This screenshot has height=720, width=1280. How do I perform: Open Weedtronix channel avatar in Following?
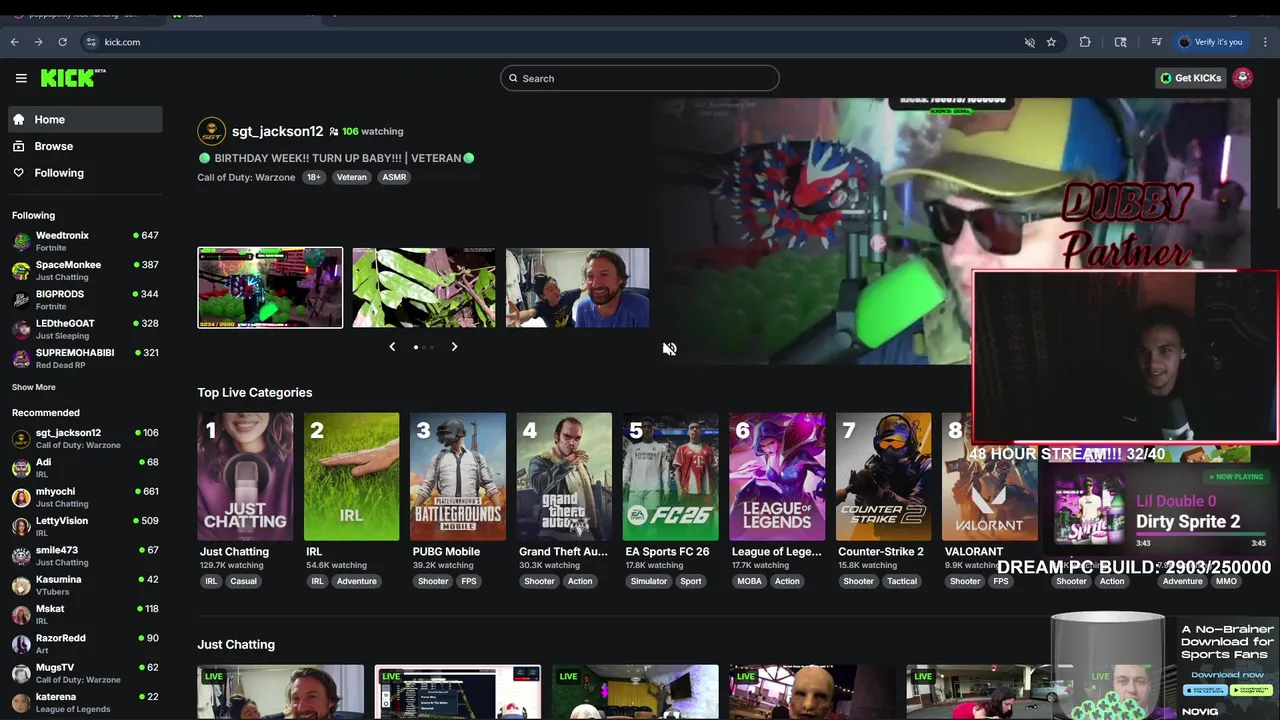pos(21,241)
